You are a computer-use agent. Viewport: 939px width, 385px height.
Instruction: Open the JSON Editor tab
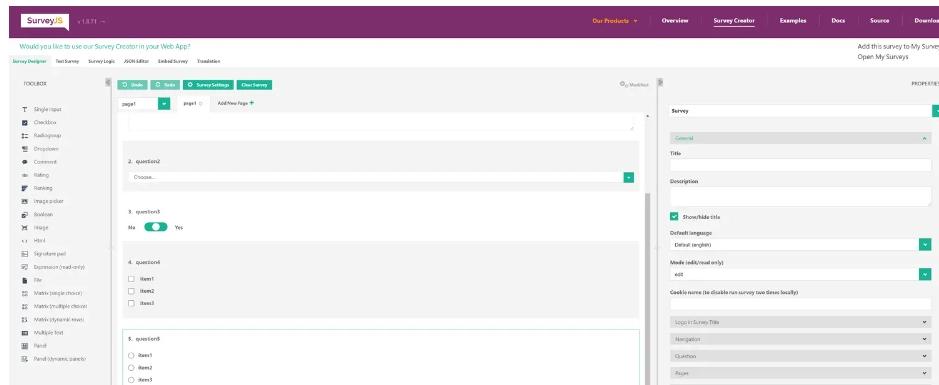[136, 61]
